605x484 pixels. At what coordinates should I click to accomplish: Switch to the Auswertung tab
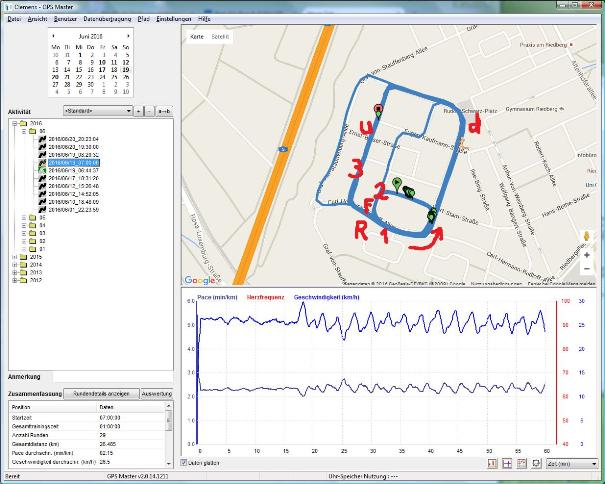click(157, 394)
